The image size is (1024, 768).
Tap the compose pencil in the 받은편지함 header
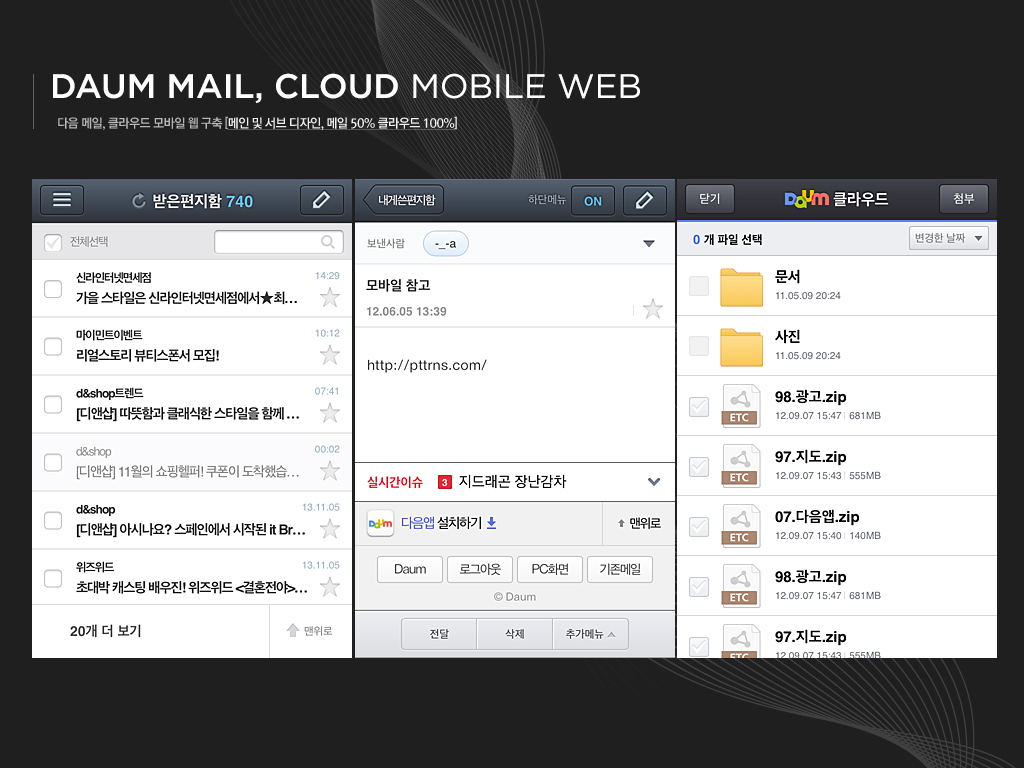321,200
